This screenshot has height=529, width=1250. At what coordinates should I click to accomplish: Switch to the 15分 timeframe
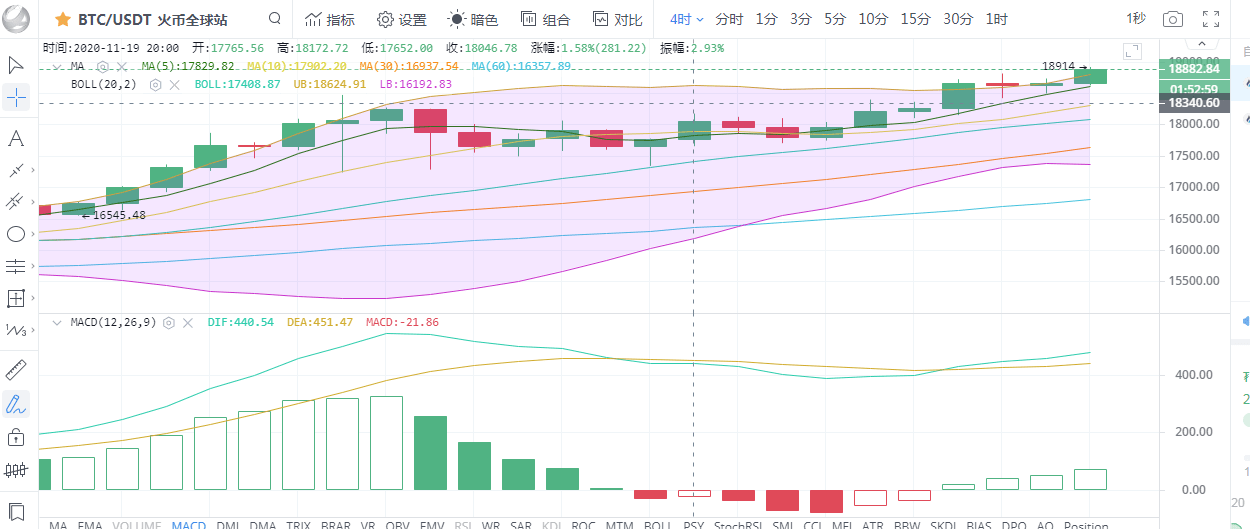915,19
